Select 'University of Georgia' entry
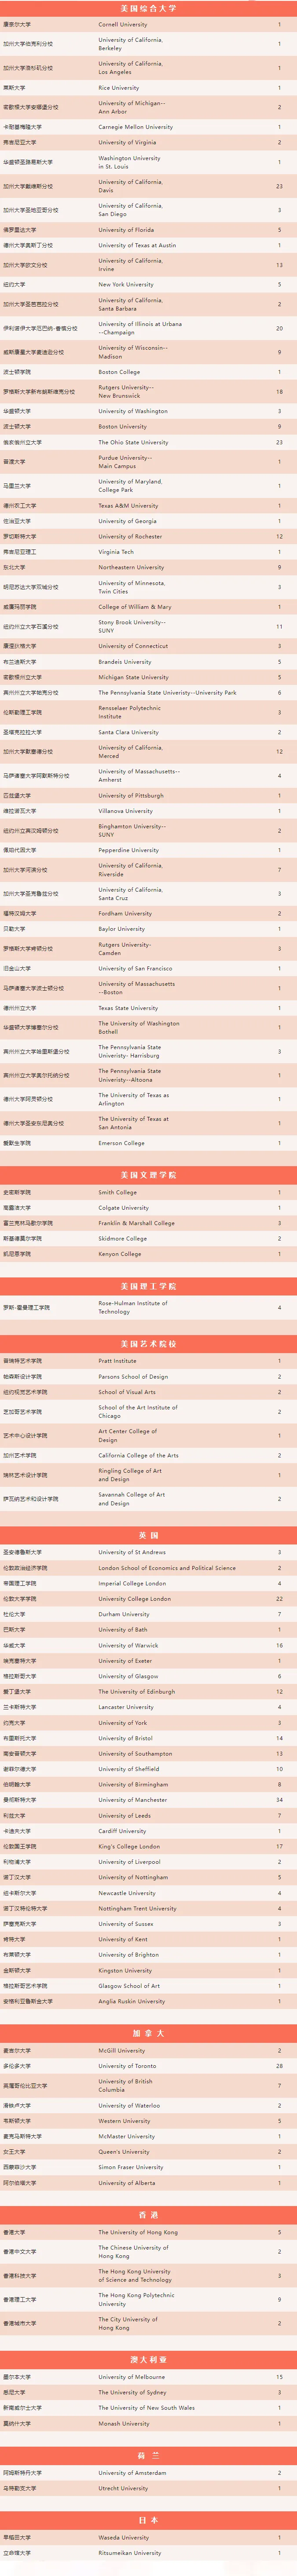This screenshot has width=297, height=2576. click(127, 521)
